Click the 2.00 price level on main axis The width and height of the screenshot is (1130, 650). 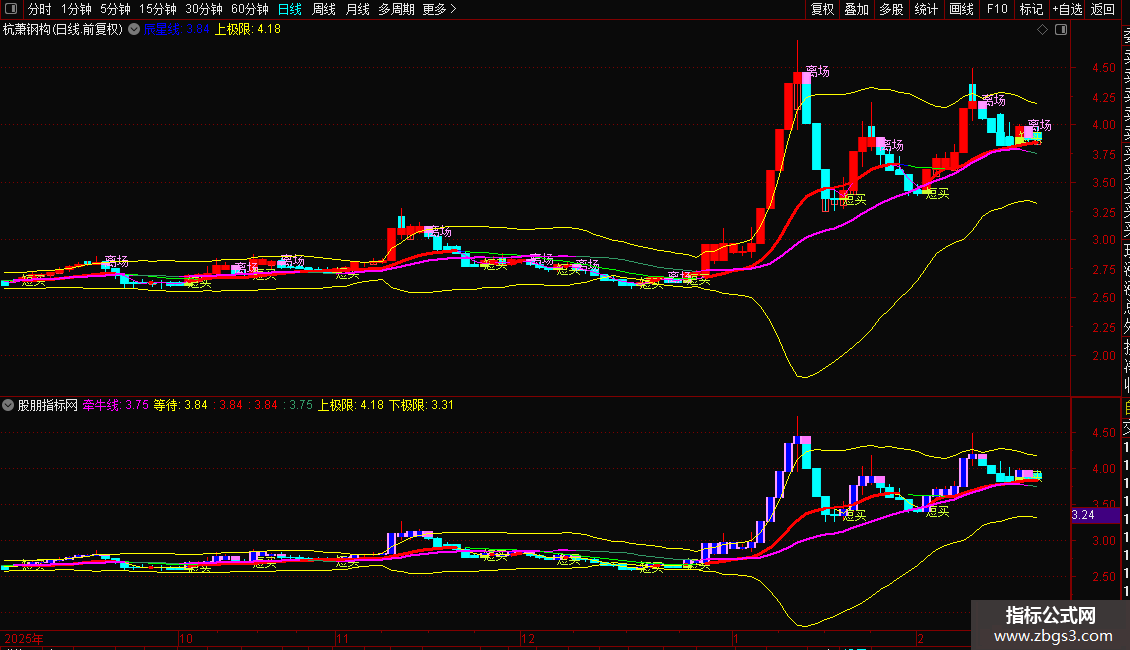pyautogui.click(x=1104, y=355)
